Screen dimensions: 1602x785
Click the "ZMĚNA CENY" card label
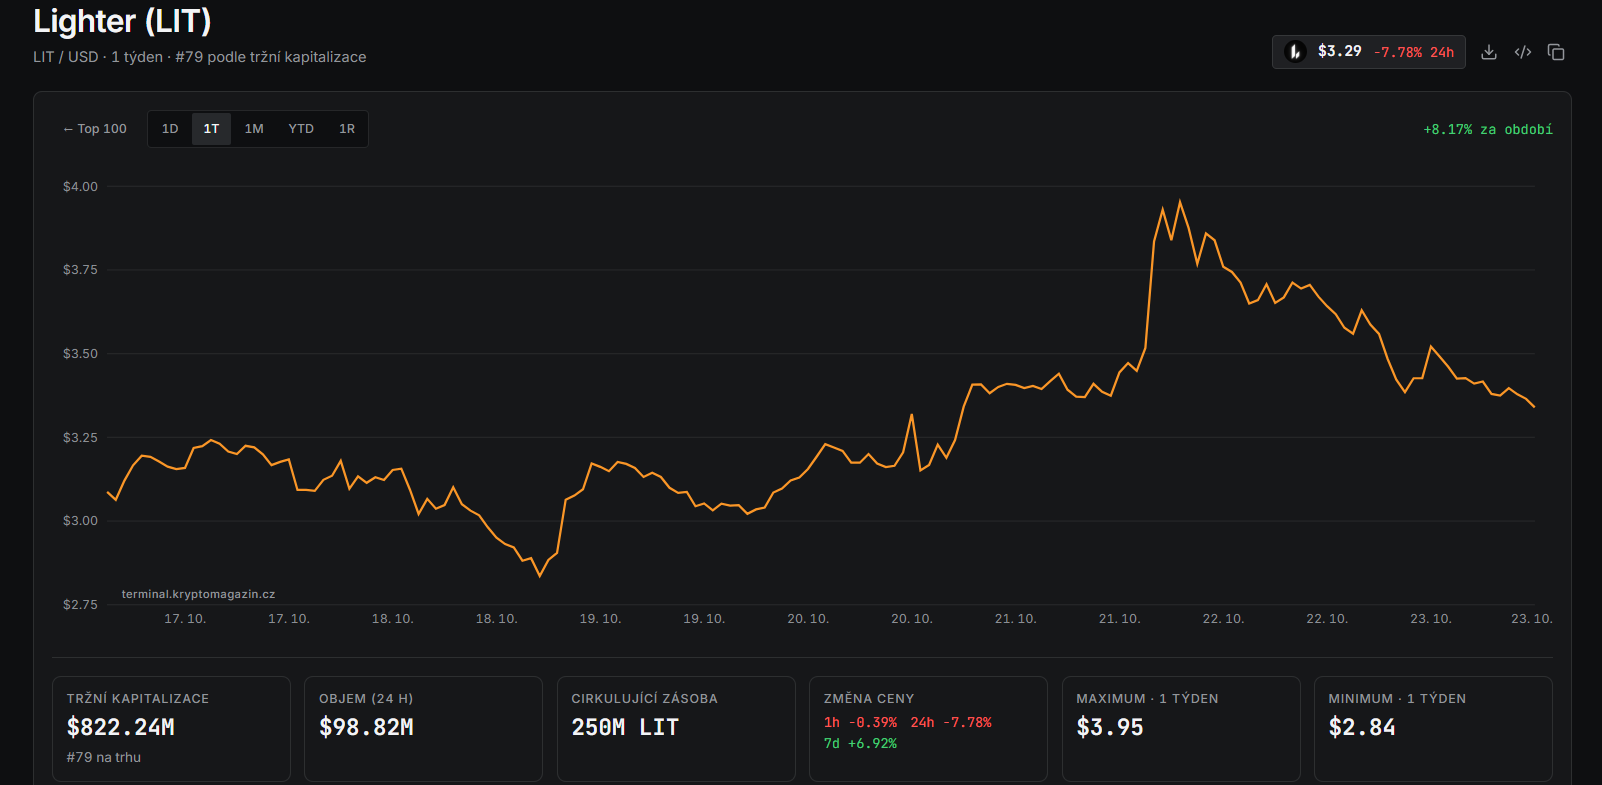click(869, 699)
